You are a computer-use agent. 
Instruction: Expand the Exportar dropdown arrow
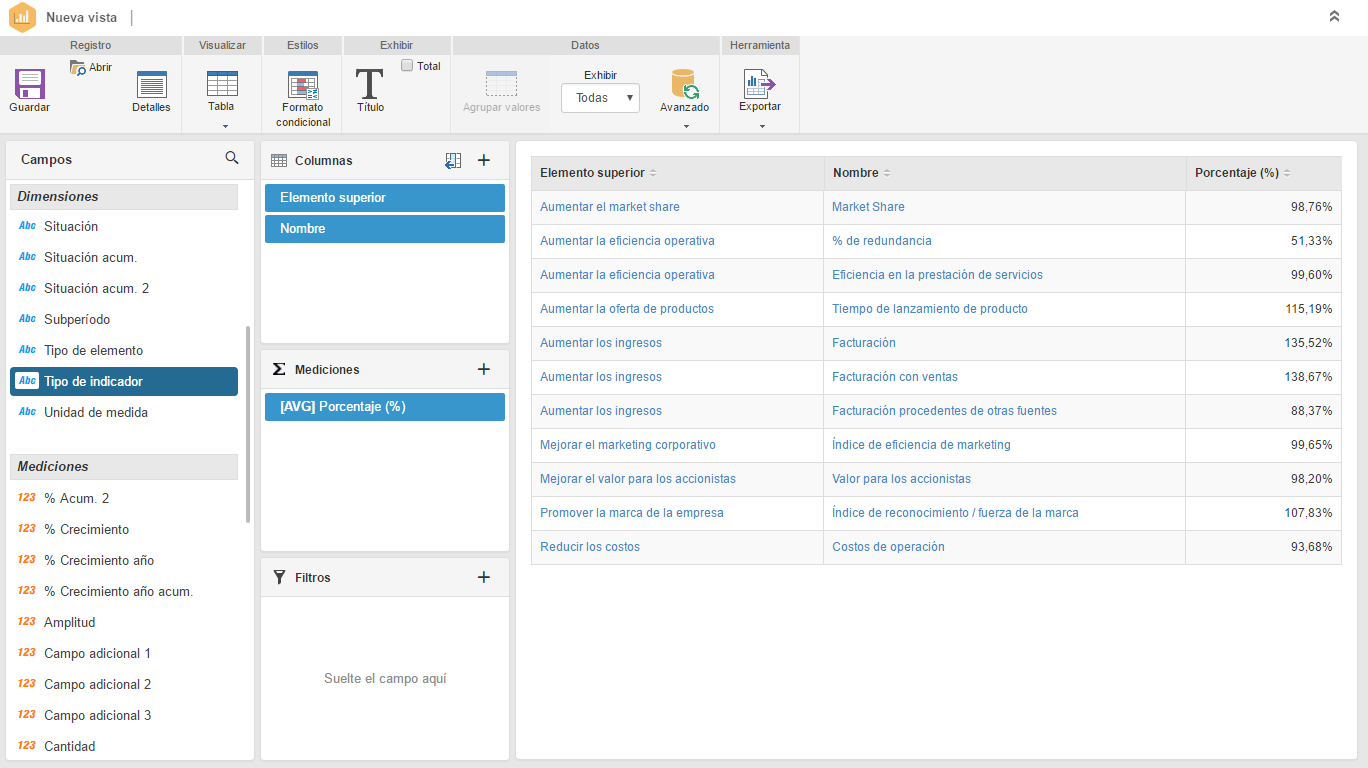pos(762,126)
